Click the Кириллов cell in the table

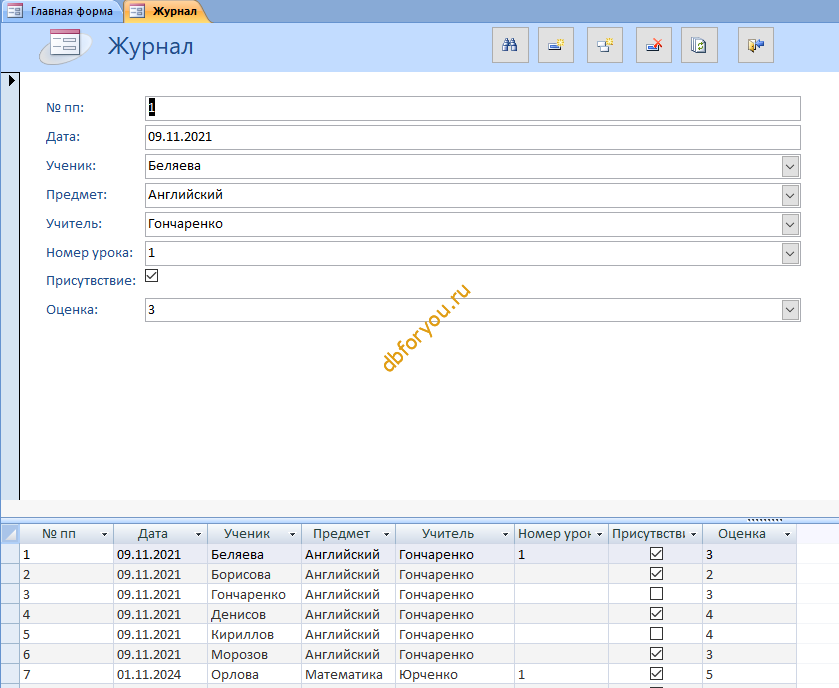254,635
